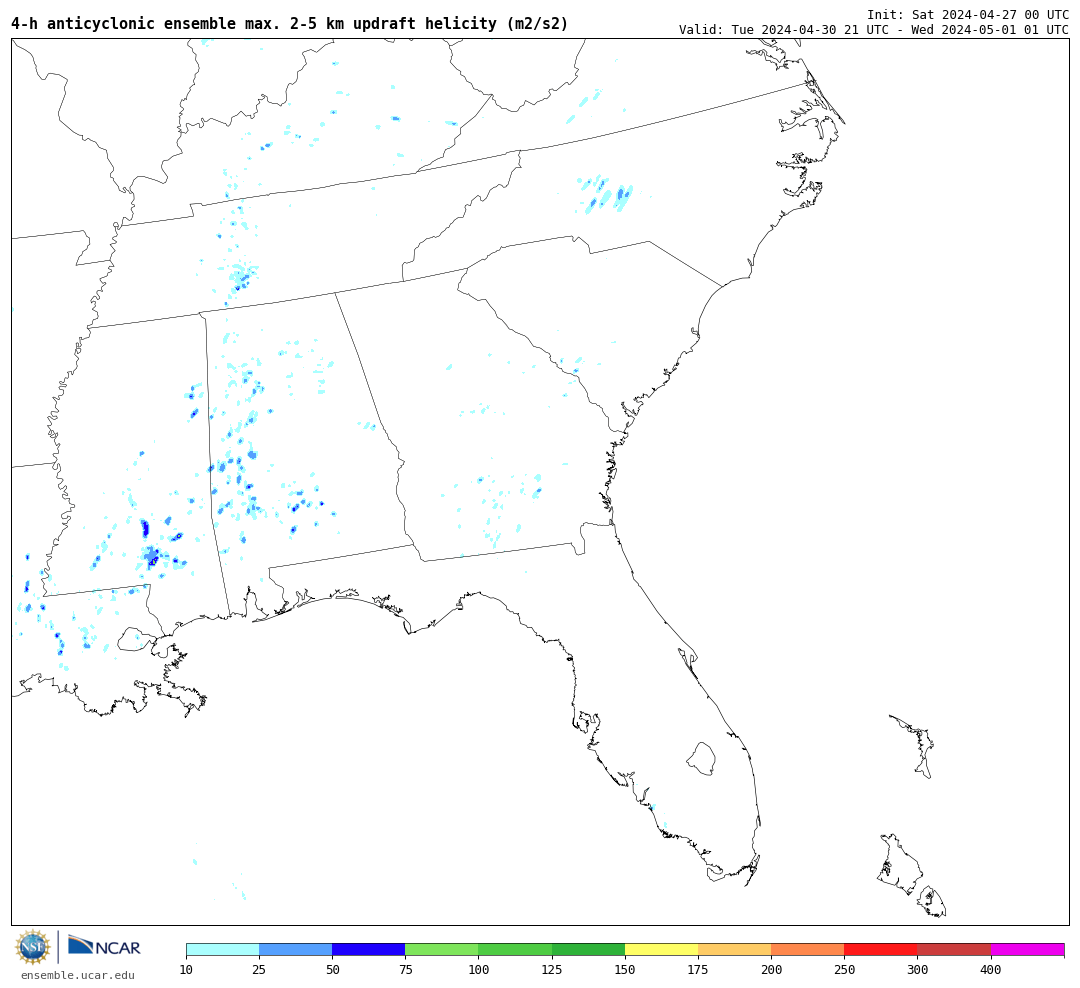The image size is (1080, 988).
Task: Click the colorbar label 75
Action: [x=406, y=970]
